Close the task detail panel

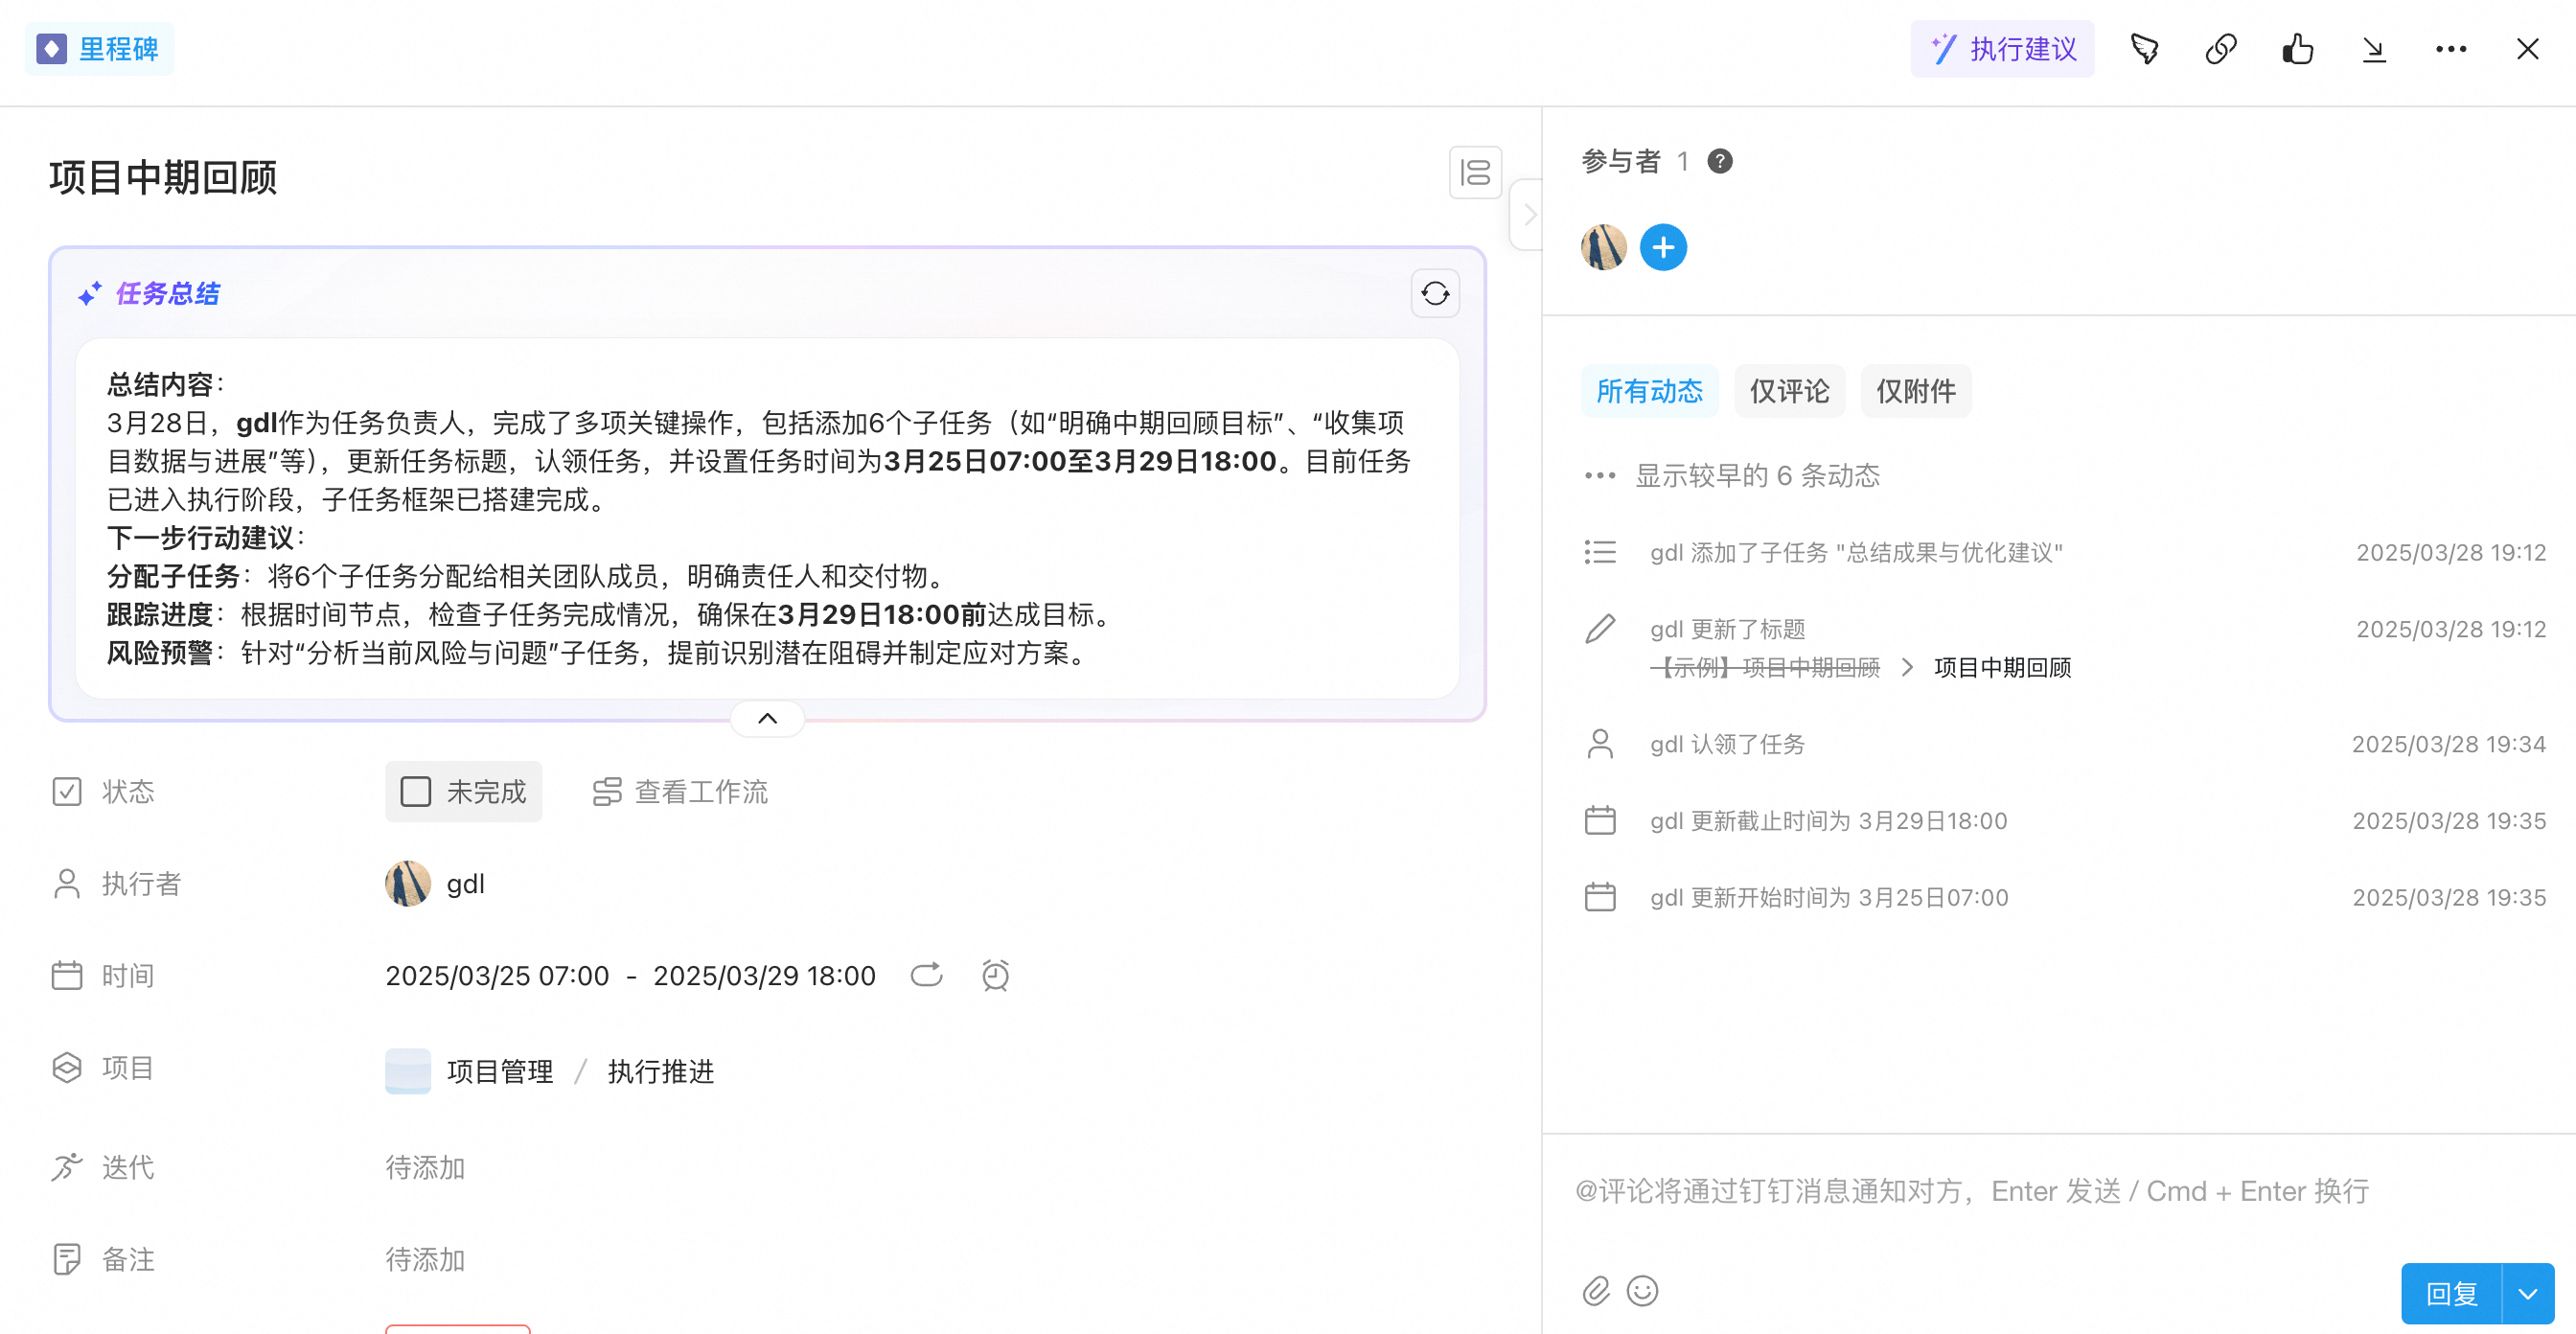(2528, 49)
